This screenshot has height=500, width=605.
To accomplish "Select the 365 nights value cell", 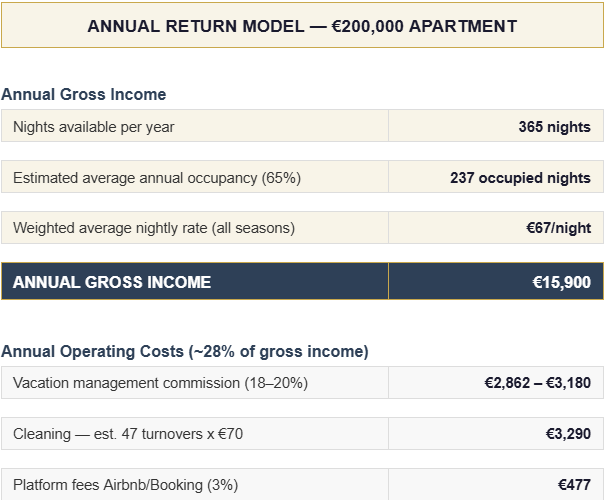I will click(554, 127).
